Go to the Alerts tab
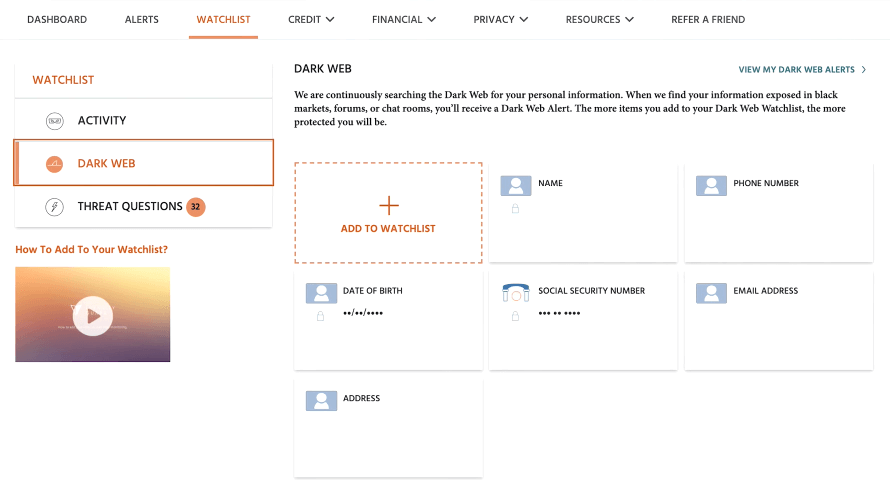The width and height of the screenshot is (890, 493). point(141,19)
